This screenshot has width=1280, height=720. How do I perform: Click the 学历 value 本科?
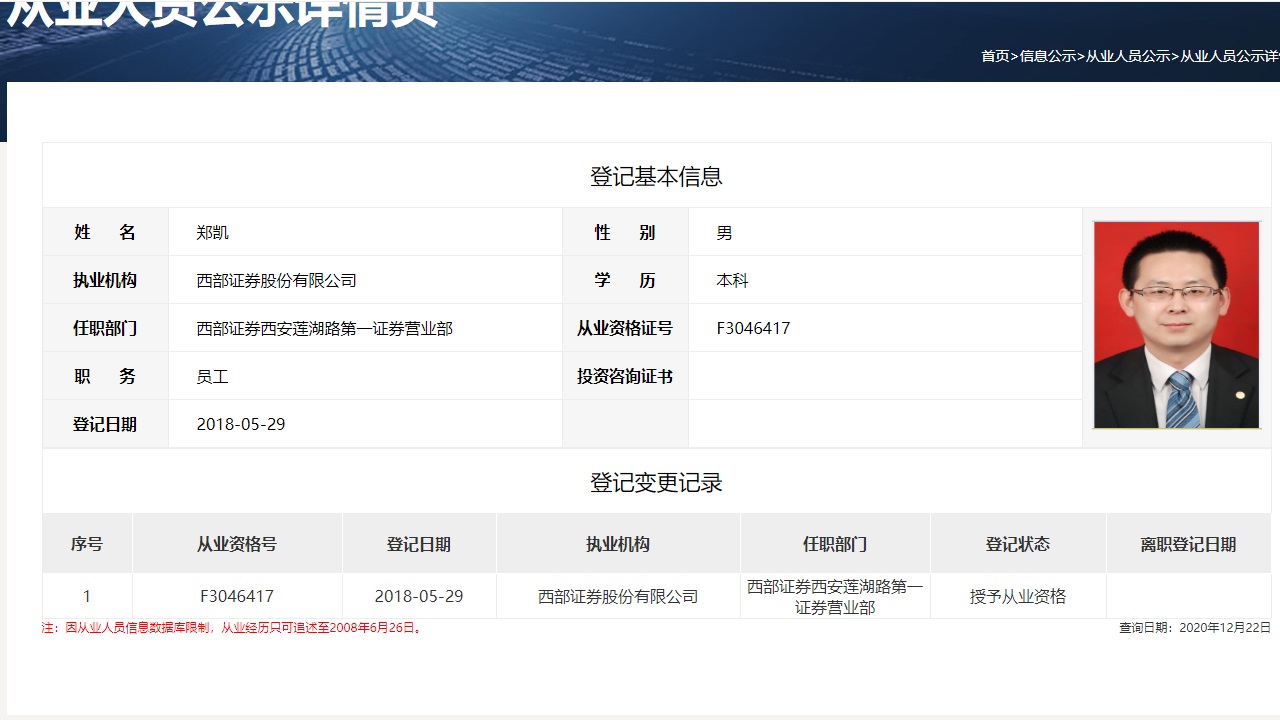[x=732, y=281]
